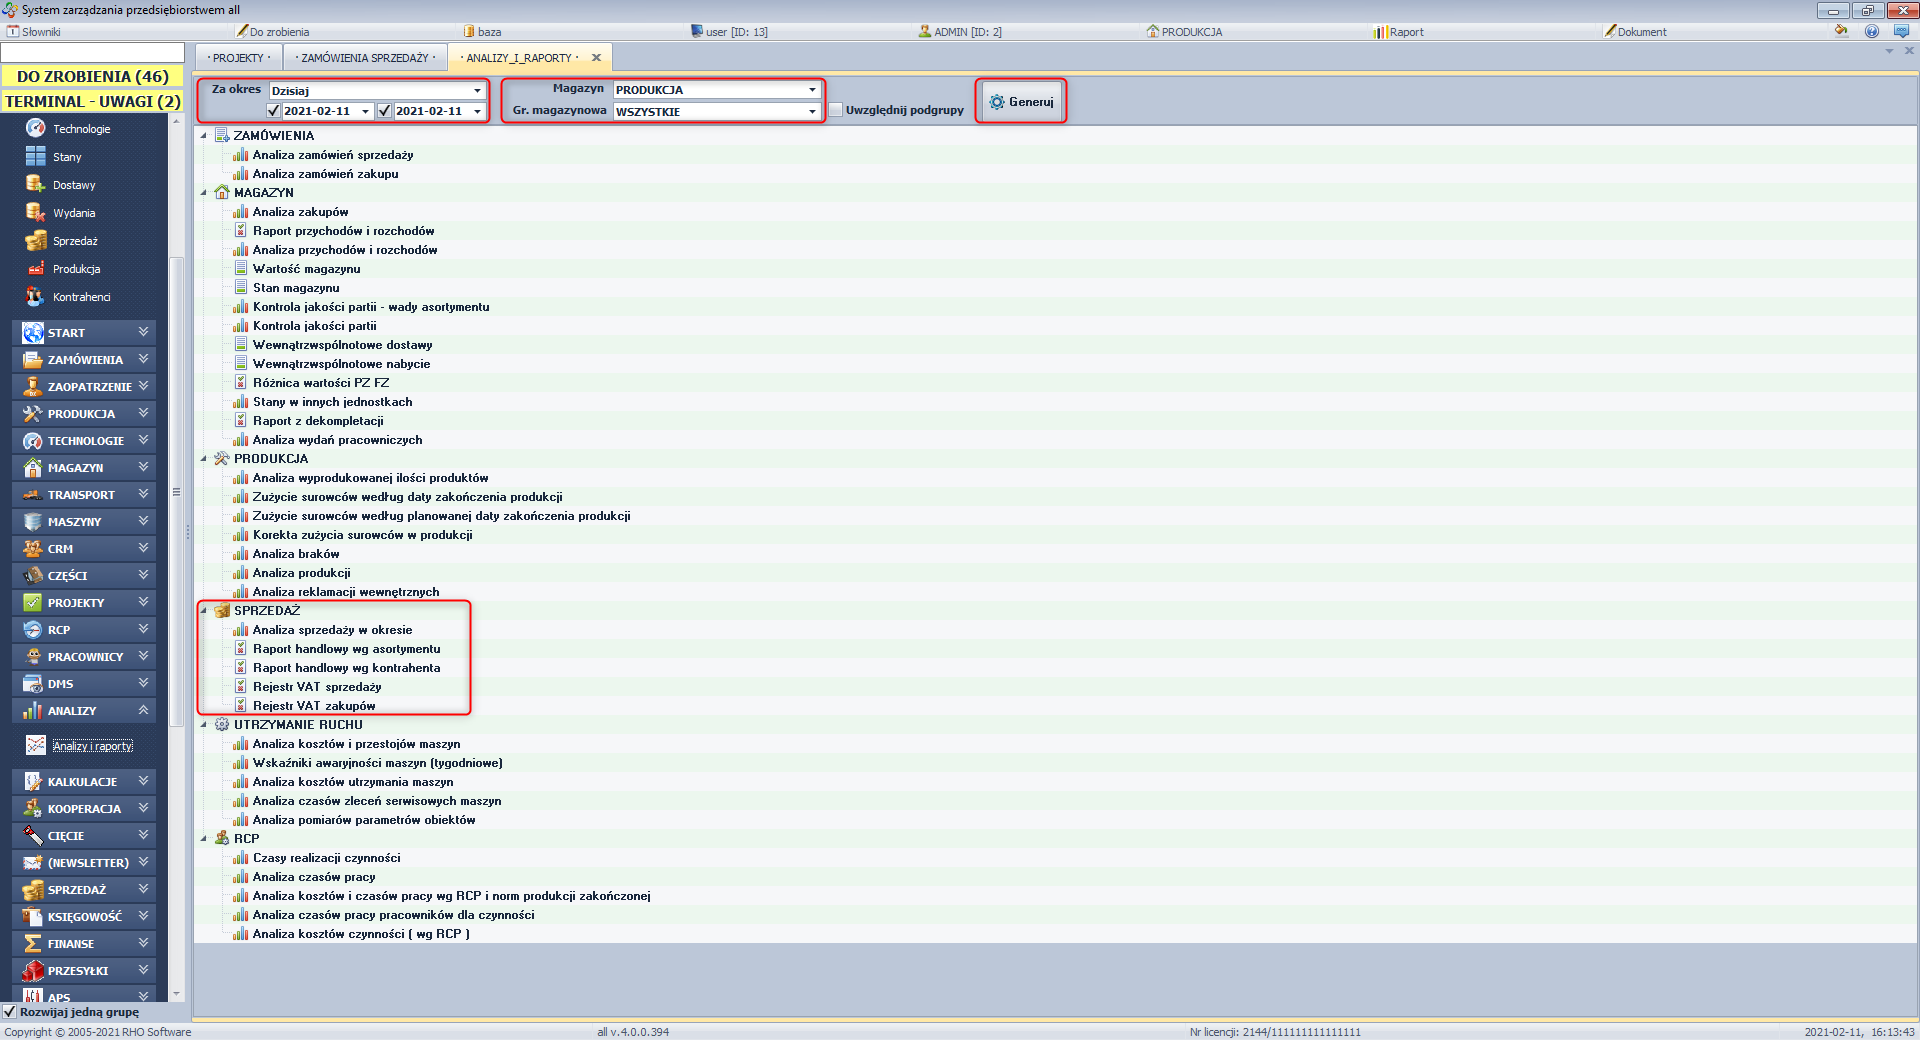The height and width of the screenshot is (1040, 1920).
Task: Select Rejestr VAT sprzedaży report
Action: click(317, 687)
